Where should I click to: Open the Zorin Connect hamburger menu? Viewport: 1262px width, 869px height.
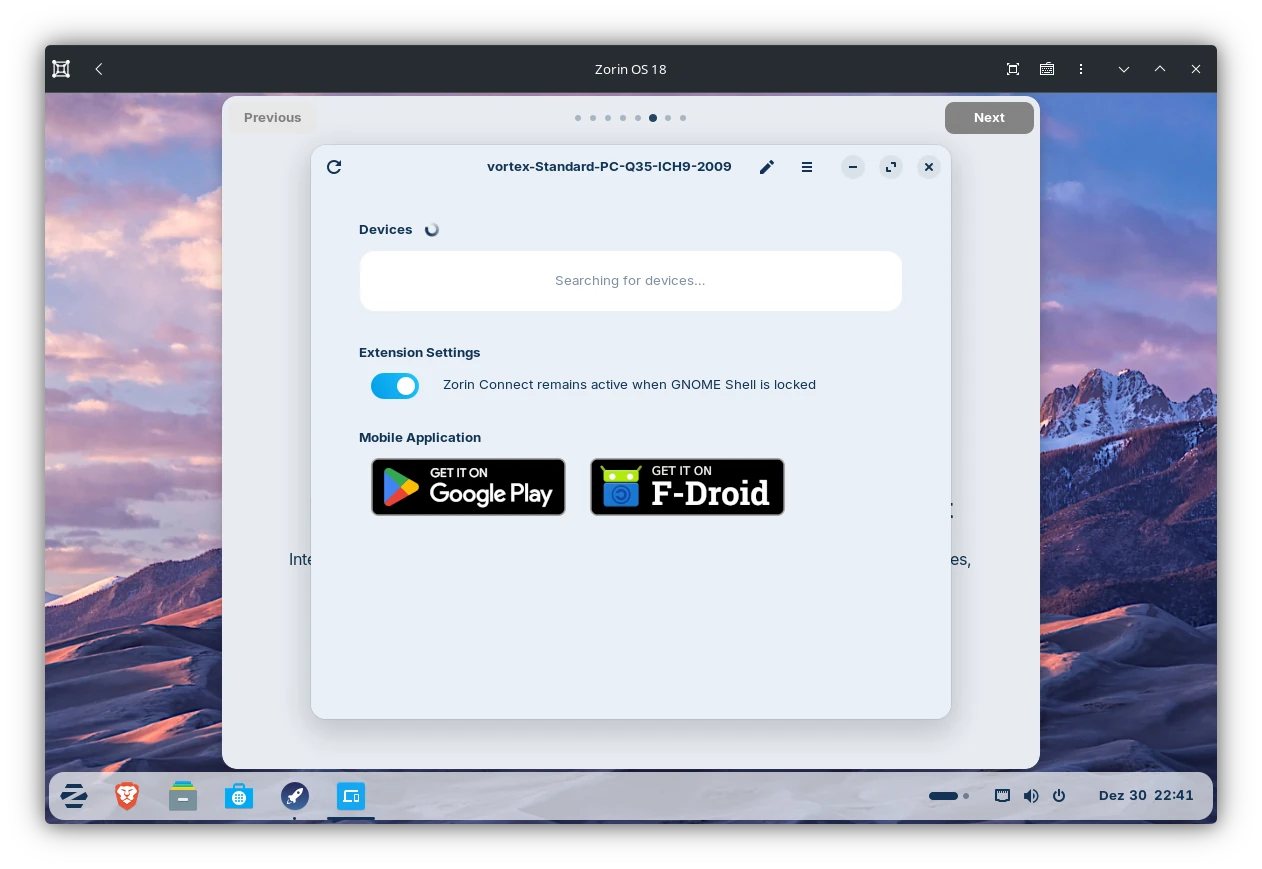(807, 167)
